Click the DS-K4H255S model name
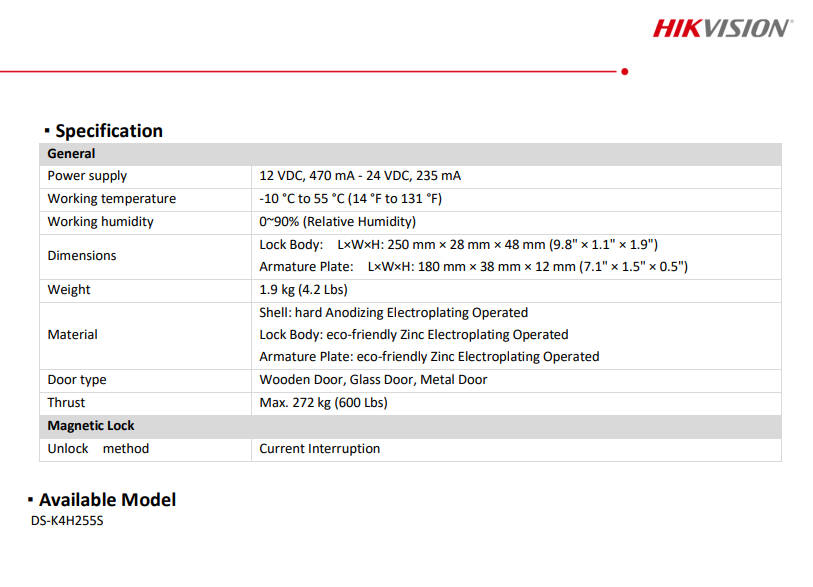813x587 pixels. click(x=67, y=522)
